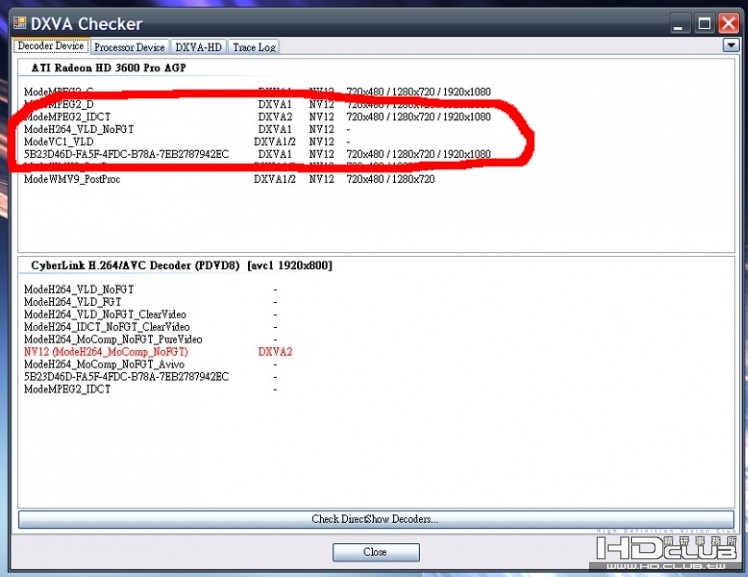Click the DXVA Checker title bar icon
Screen dimensions: 748x577
[x=20, y=23]
